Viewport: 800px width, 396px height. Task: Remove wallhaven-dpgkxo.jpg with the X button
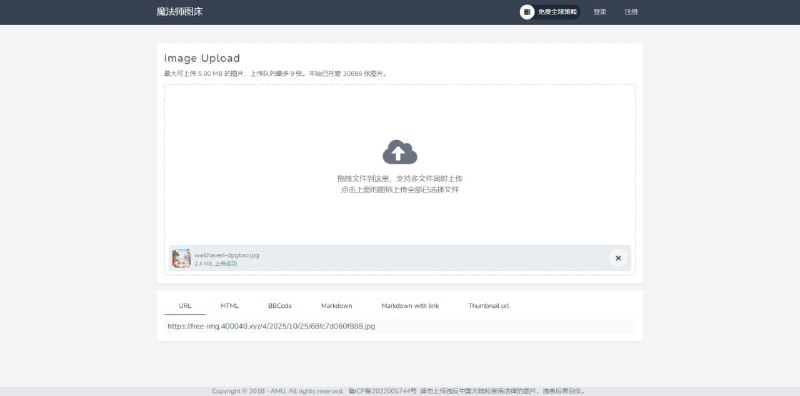[618, 258]
